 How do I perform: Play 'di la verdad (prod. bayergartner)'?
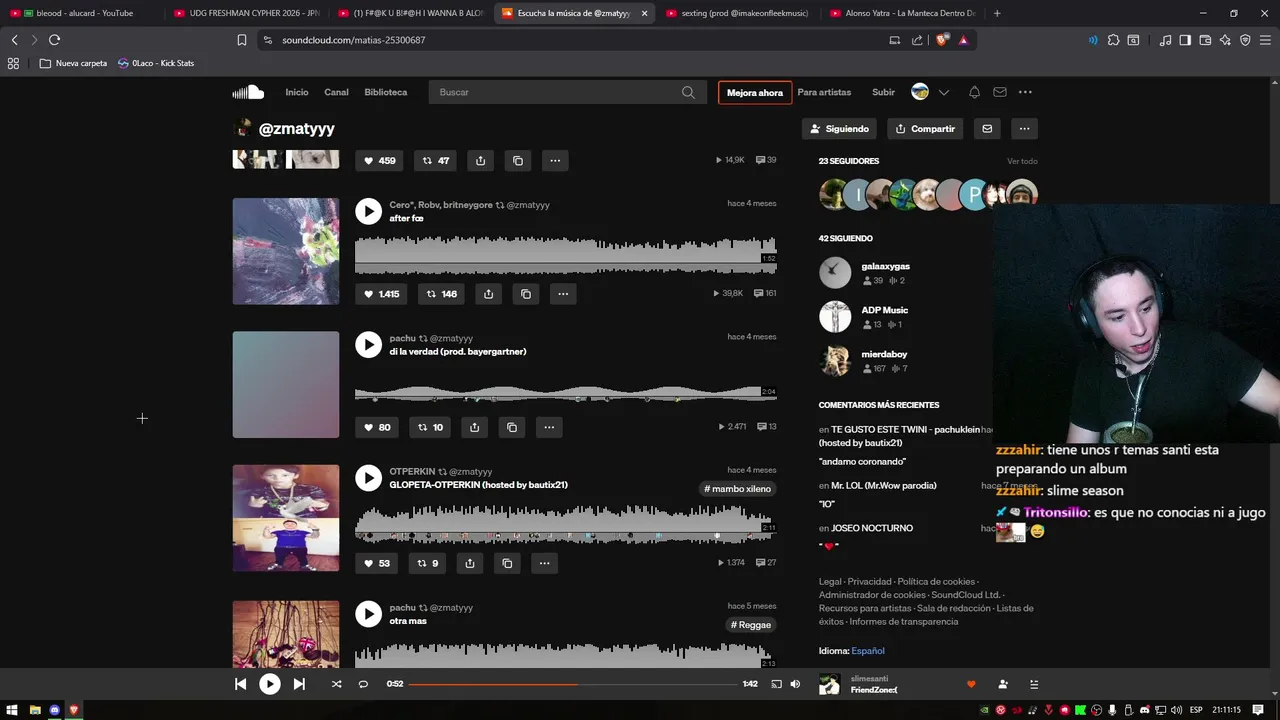[x=369, y=345]
